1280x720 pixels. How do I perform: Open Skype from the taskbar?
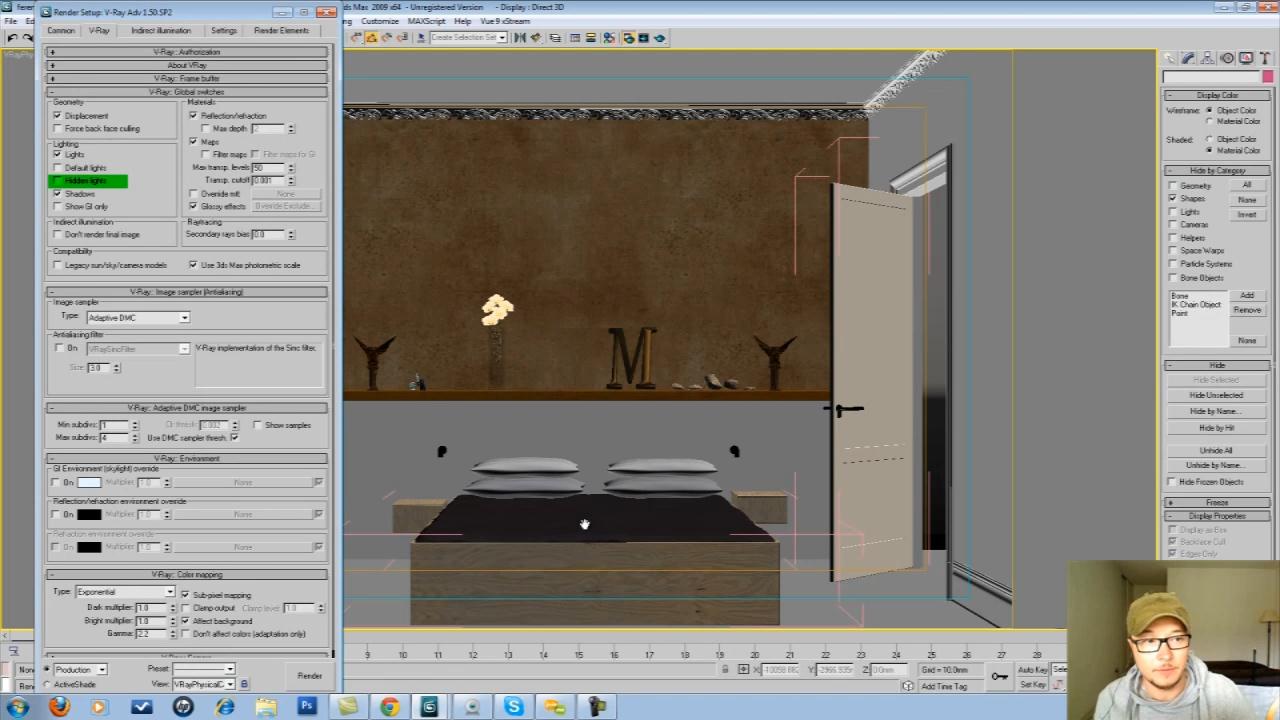tap(513, 707)
